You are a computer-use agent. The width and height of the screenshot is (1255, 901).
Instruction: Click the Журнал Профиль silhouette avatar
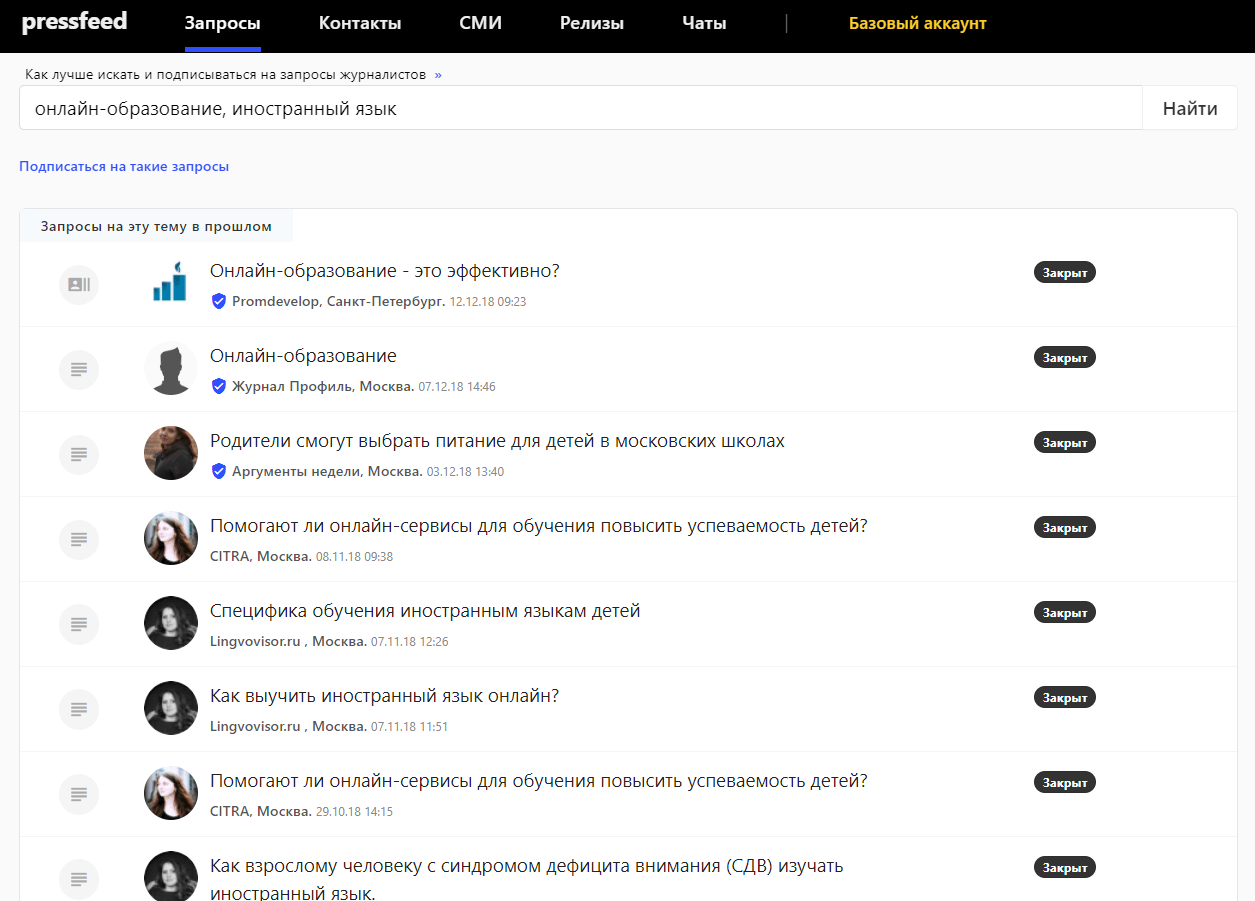tap(170, 368)
